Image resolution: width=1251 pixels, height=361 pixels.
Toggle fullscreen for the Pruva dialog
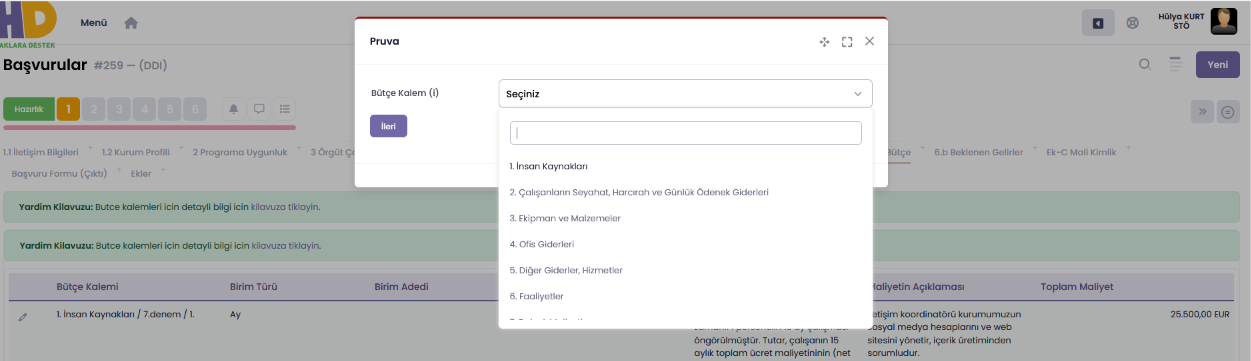(847, 42)
